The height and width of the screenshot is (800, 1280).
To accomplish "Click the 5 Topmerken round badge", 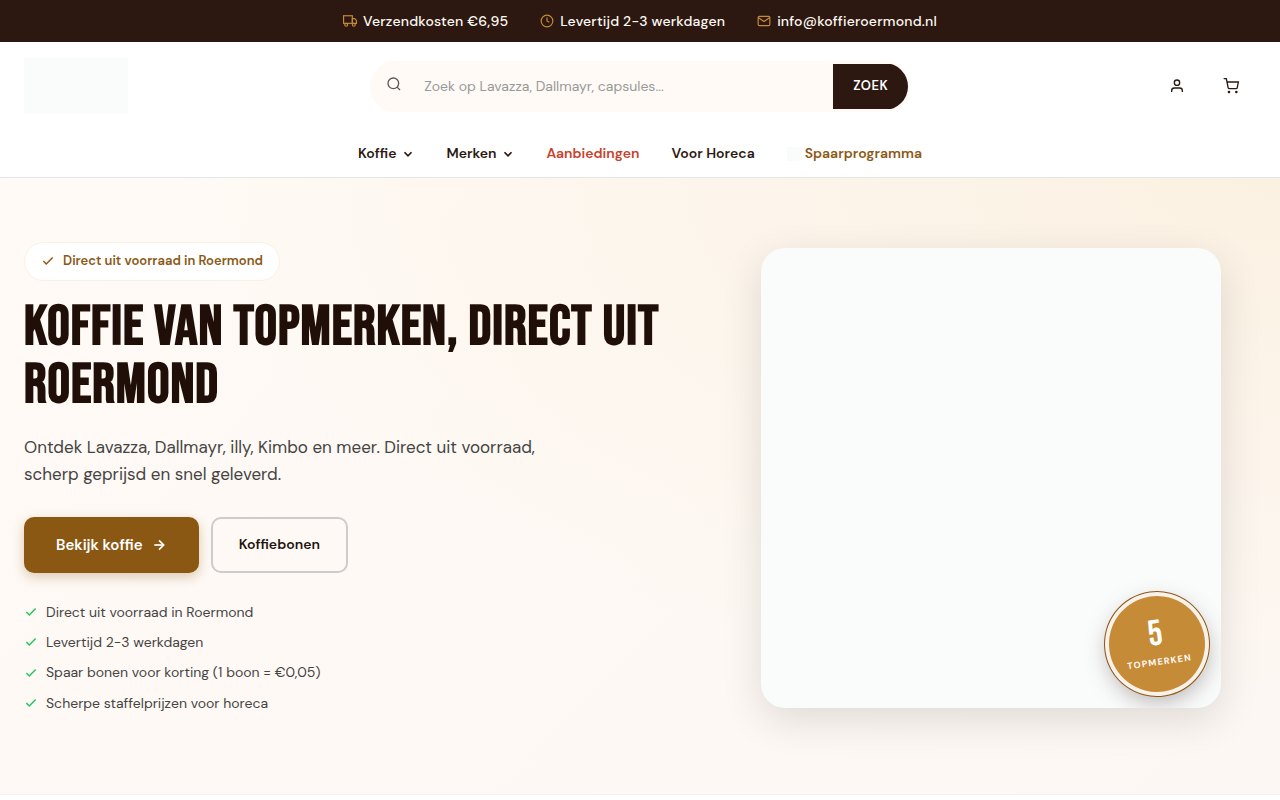I will pyautogui.click(x=1157, y=644).
